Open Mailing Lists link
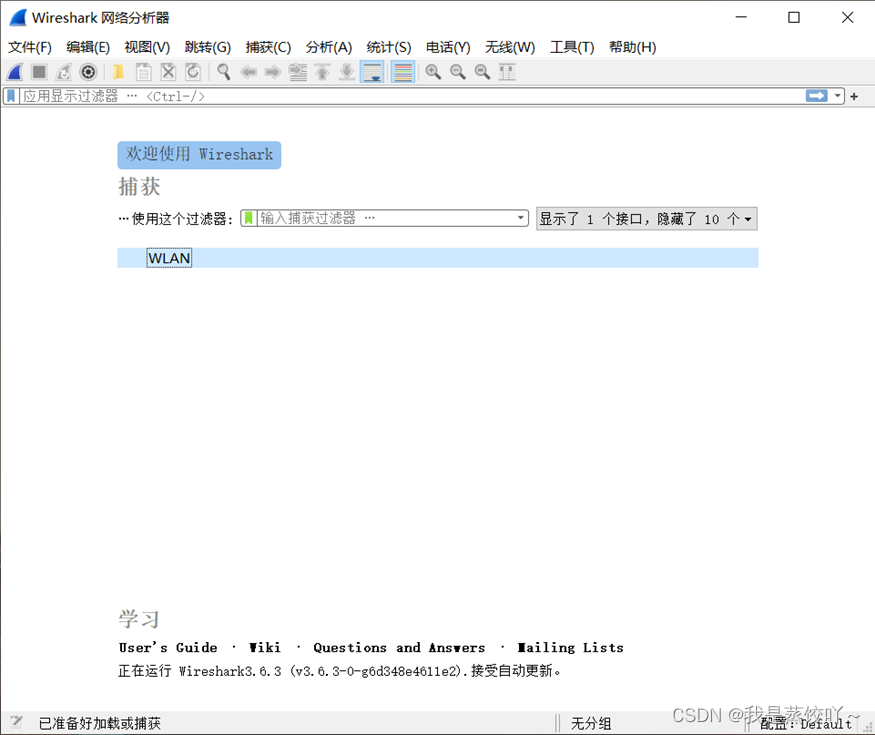Screen dimensions: 875x735 tap(570, 647)
